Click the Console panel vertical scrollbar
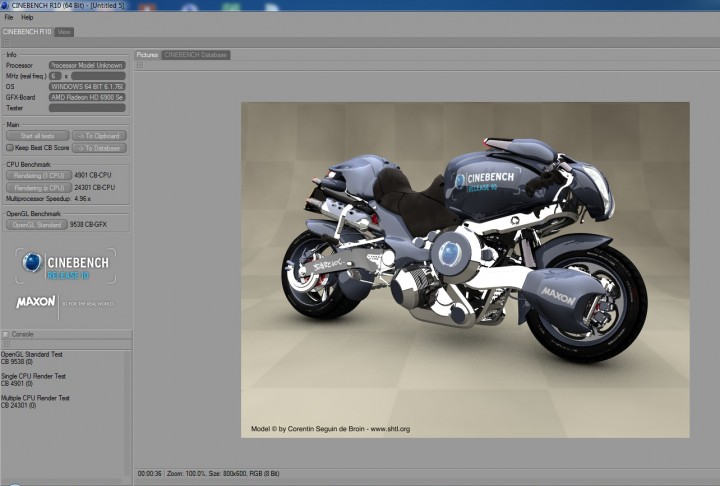This screenshot has height=486, width=720. tap(128, 413)
